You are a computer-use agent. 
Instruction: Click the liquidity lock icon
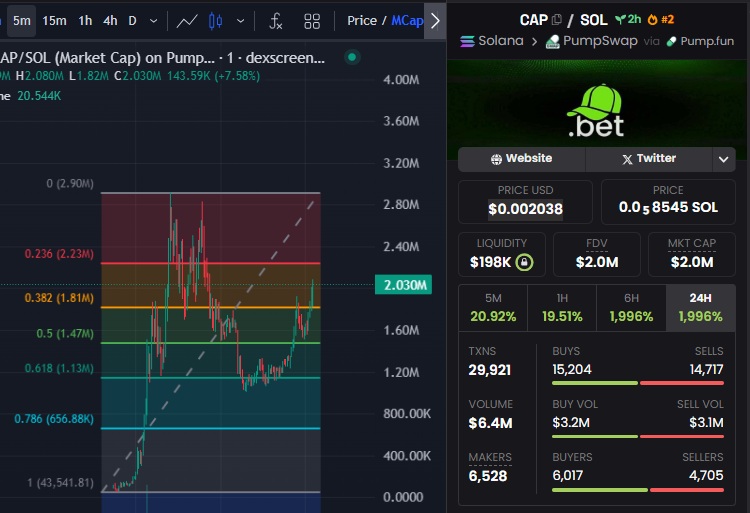tap(524, 262)
